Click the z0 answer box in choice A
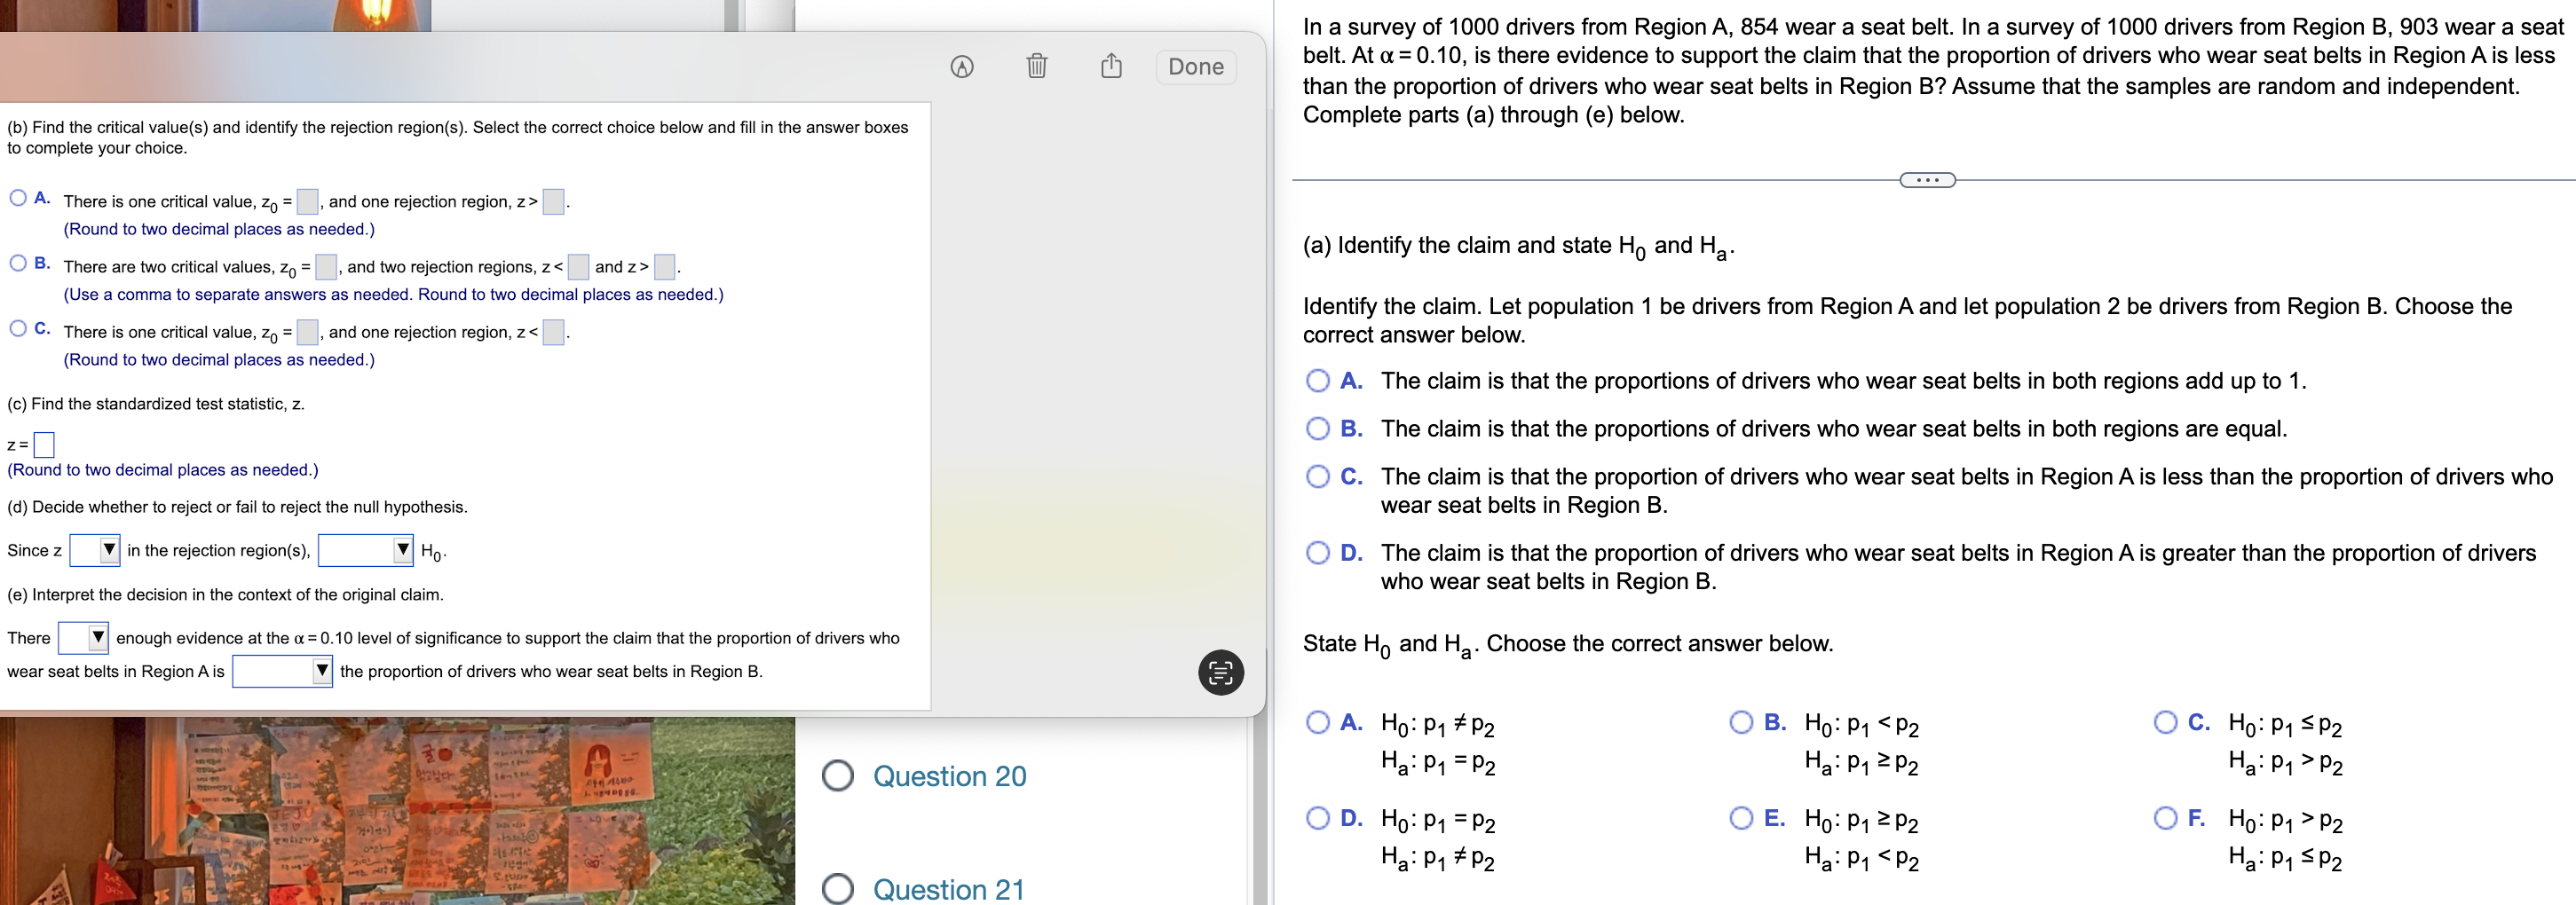The width and height of the screenshot is (2576, 905). [307, 201]
